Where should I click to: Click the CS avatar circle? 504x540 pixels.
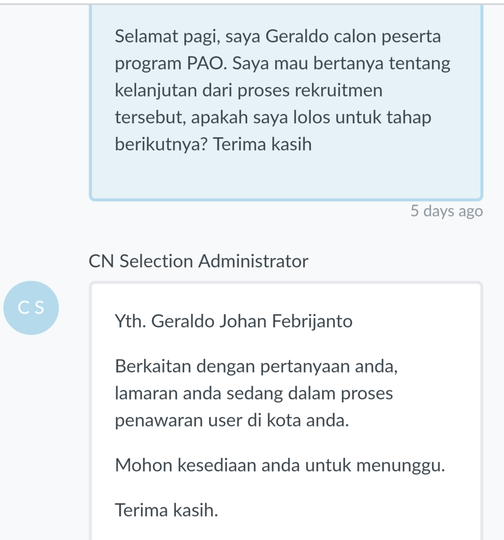(x=31, y=308)
